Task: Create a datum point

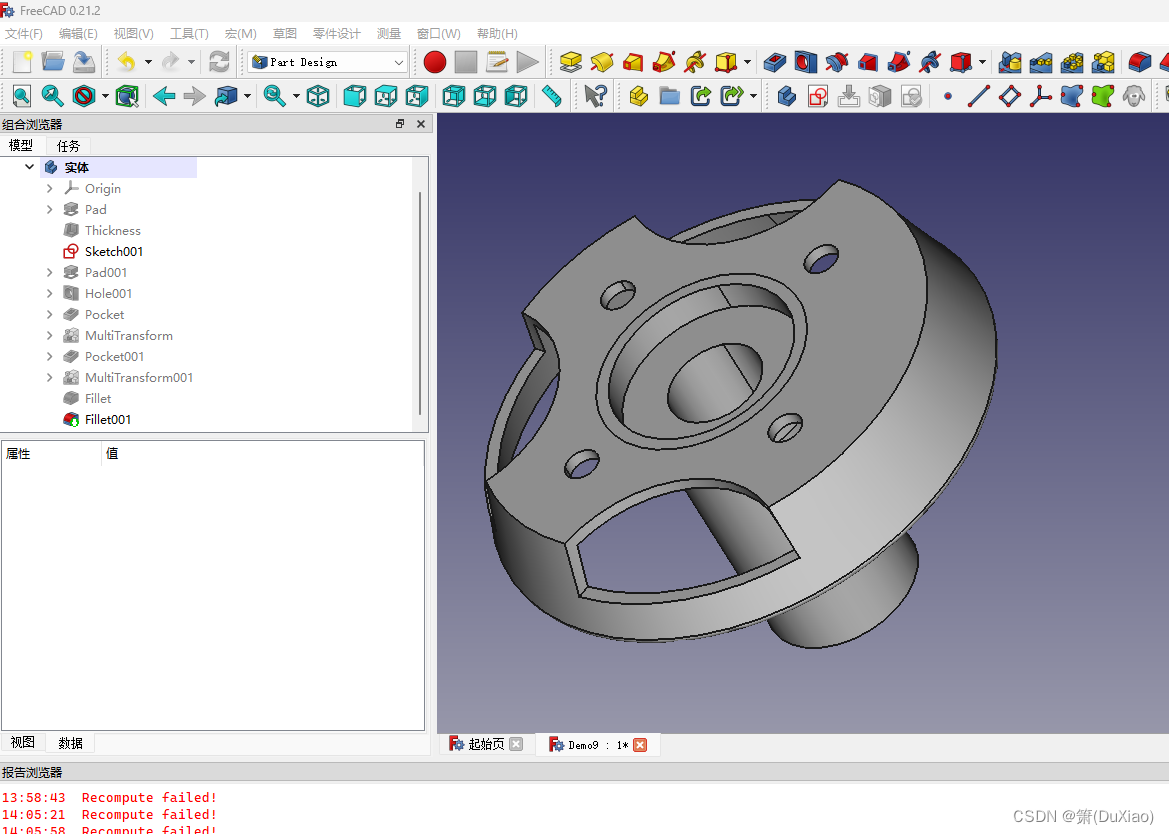Action: click(x=948, y=96)
